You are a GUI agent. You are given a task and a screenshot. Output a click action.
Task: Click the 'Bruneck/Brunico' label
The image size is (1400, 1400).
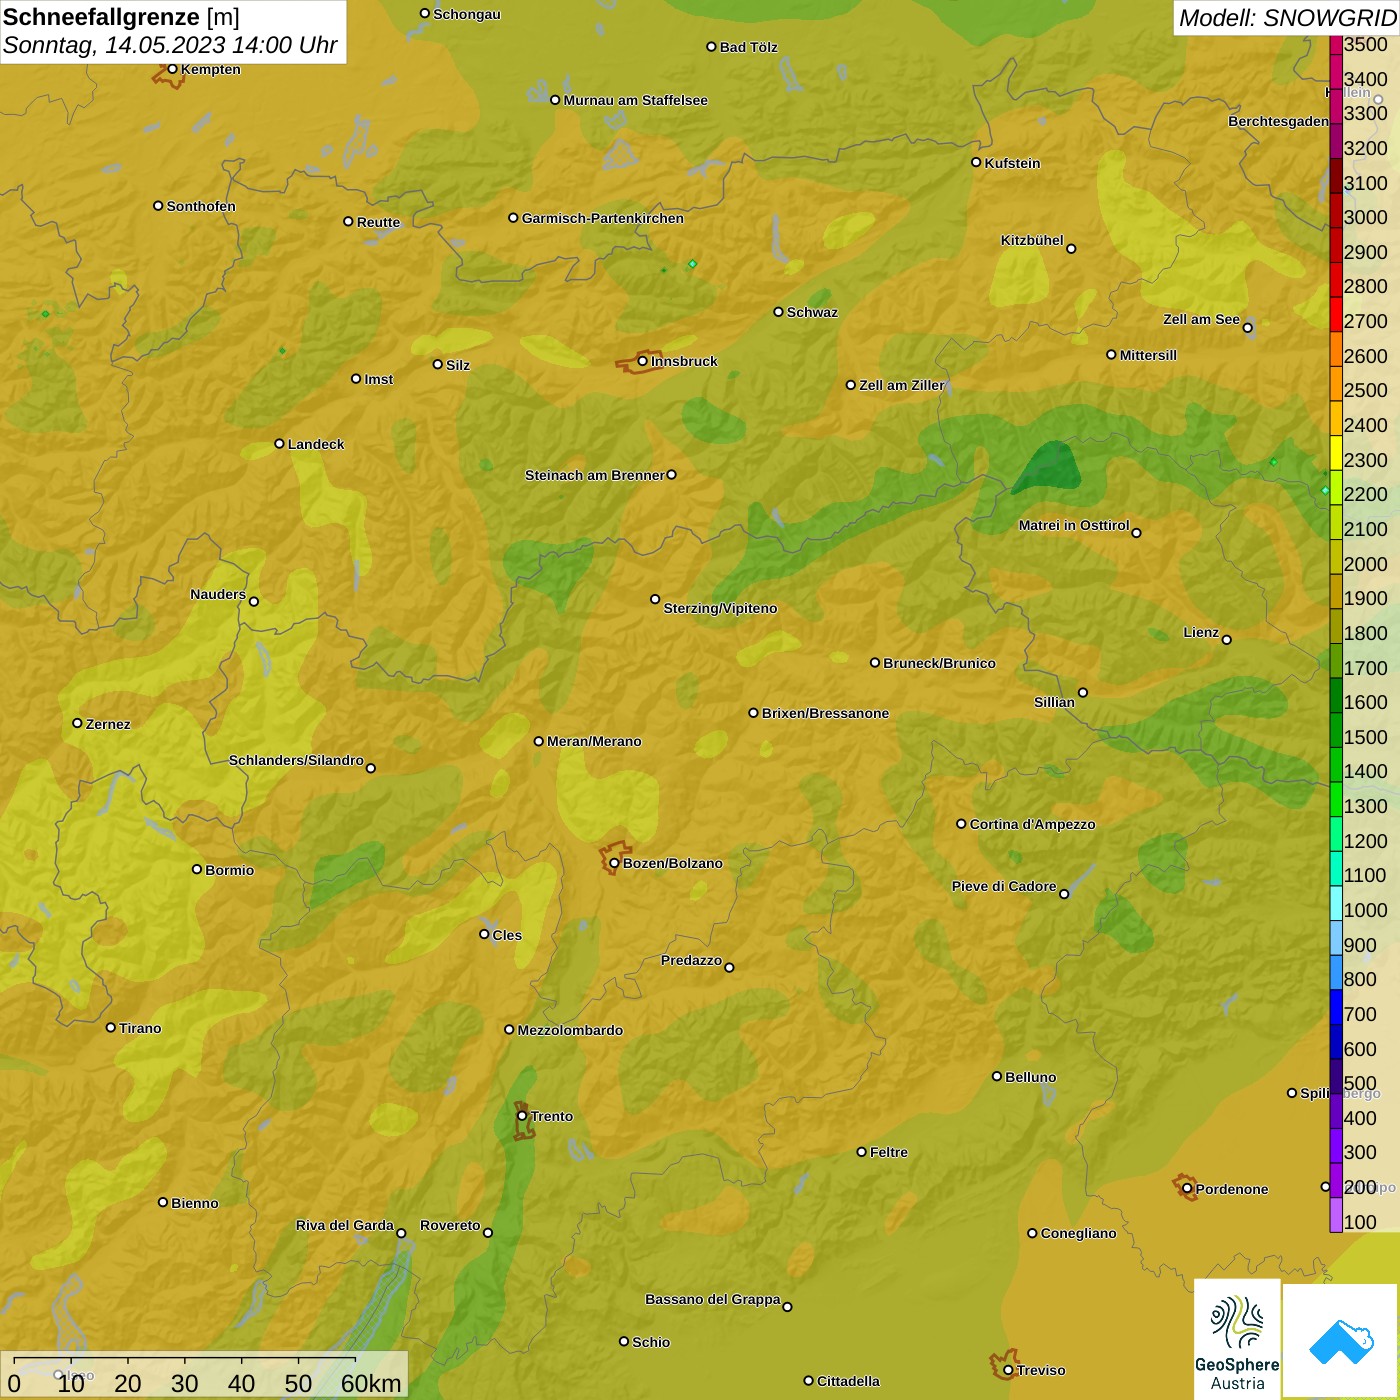point(940,663)
